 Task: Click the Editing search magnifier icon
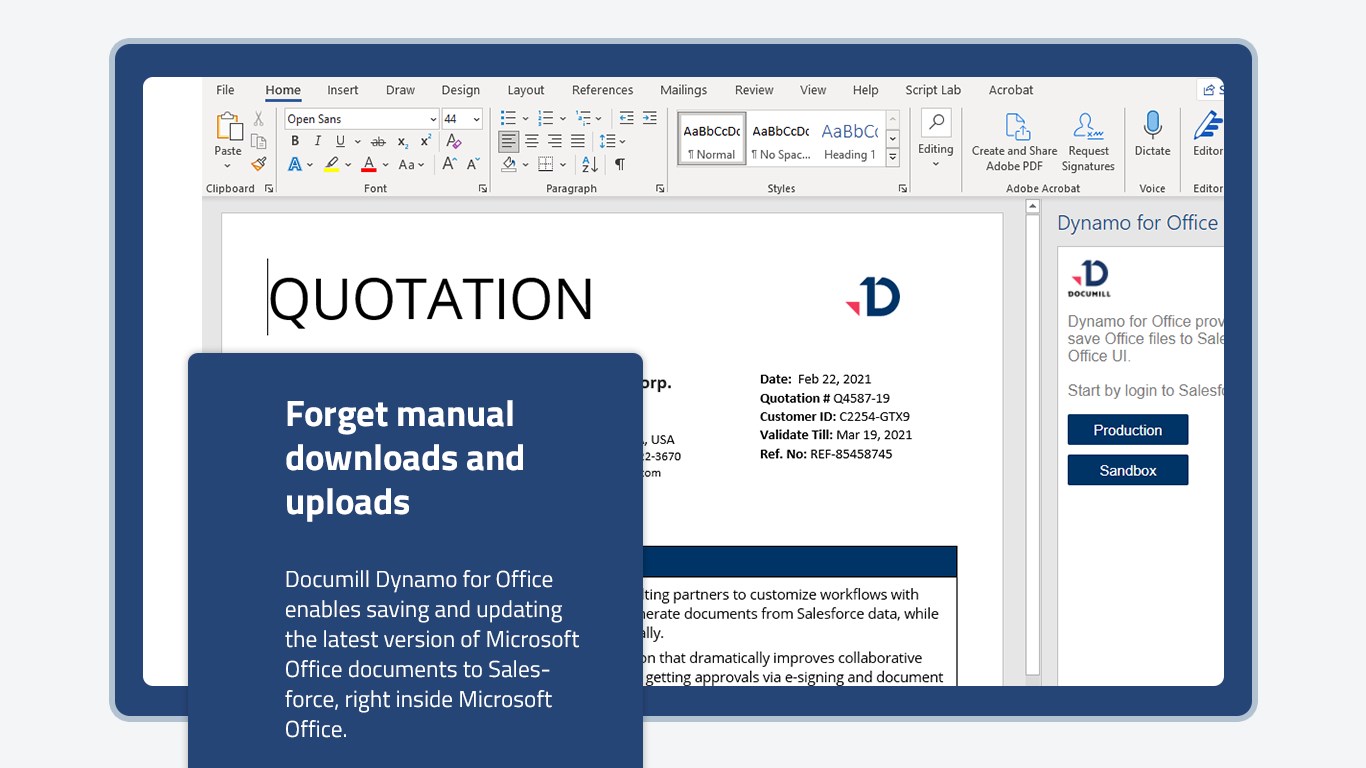click(x=936, y=123)
